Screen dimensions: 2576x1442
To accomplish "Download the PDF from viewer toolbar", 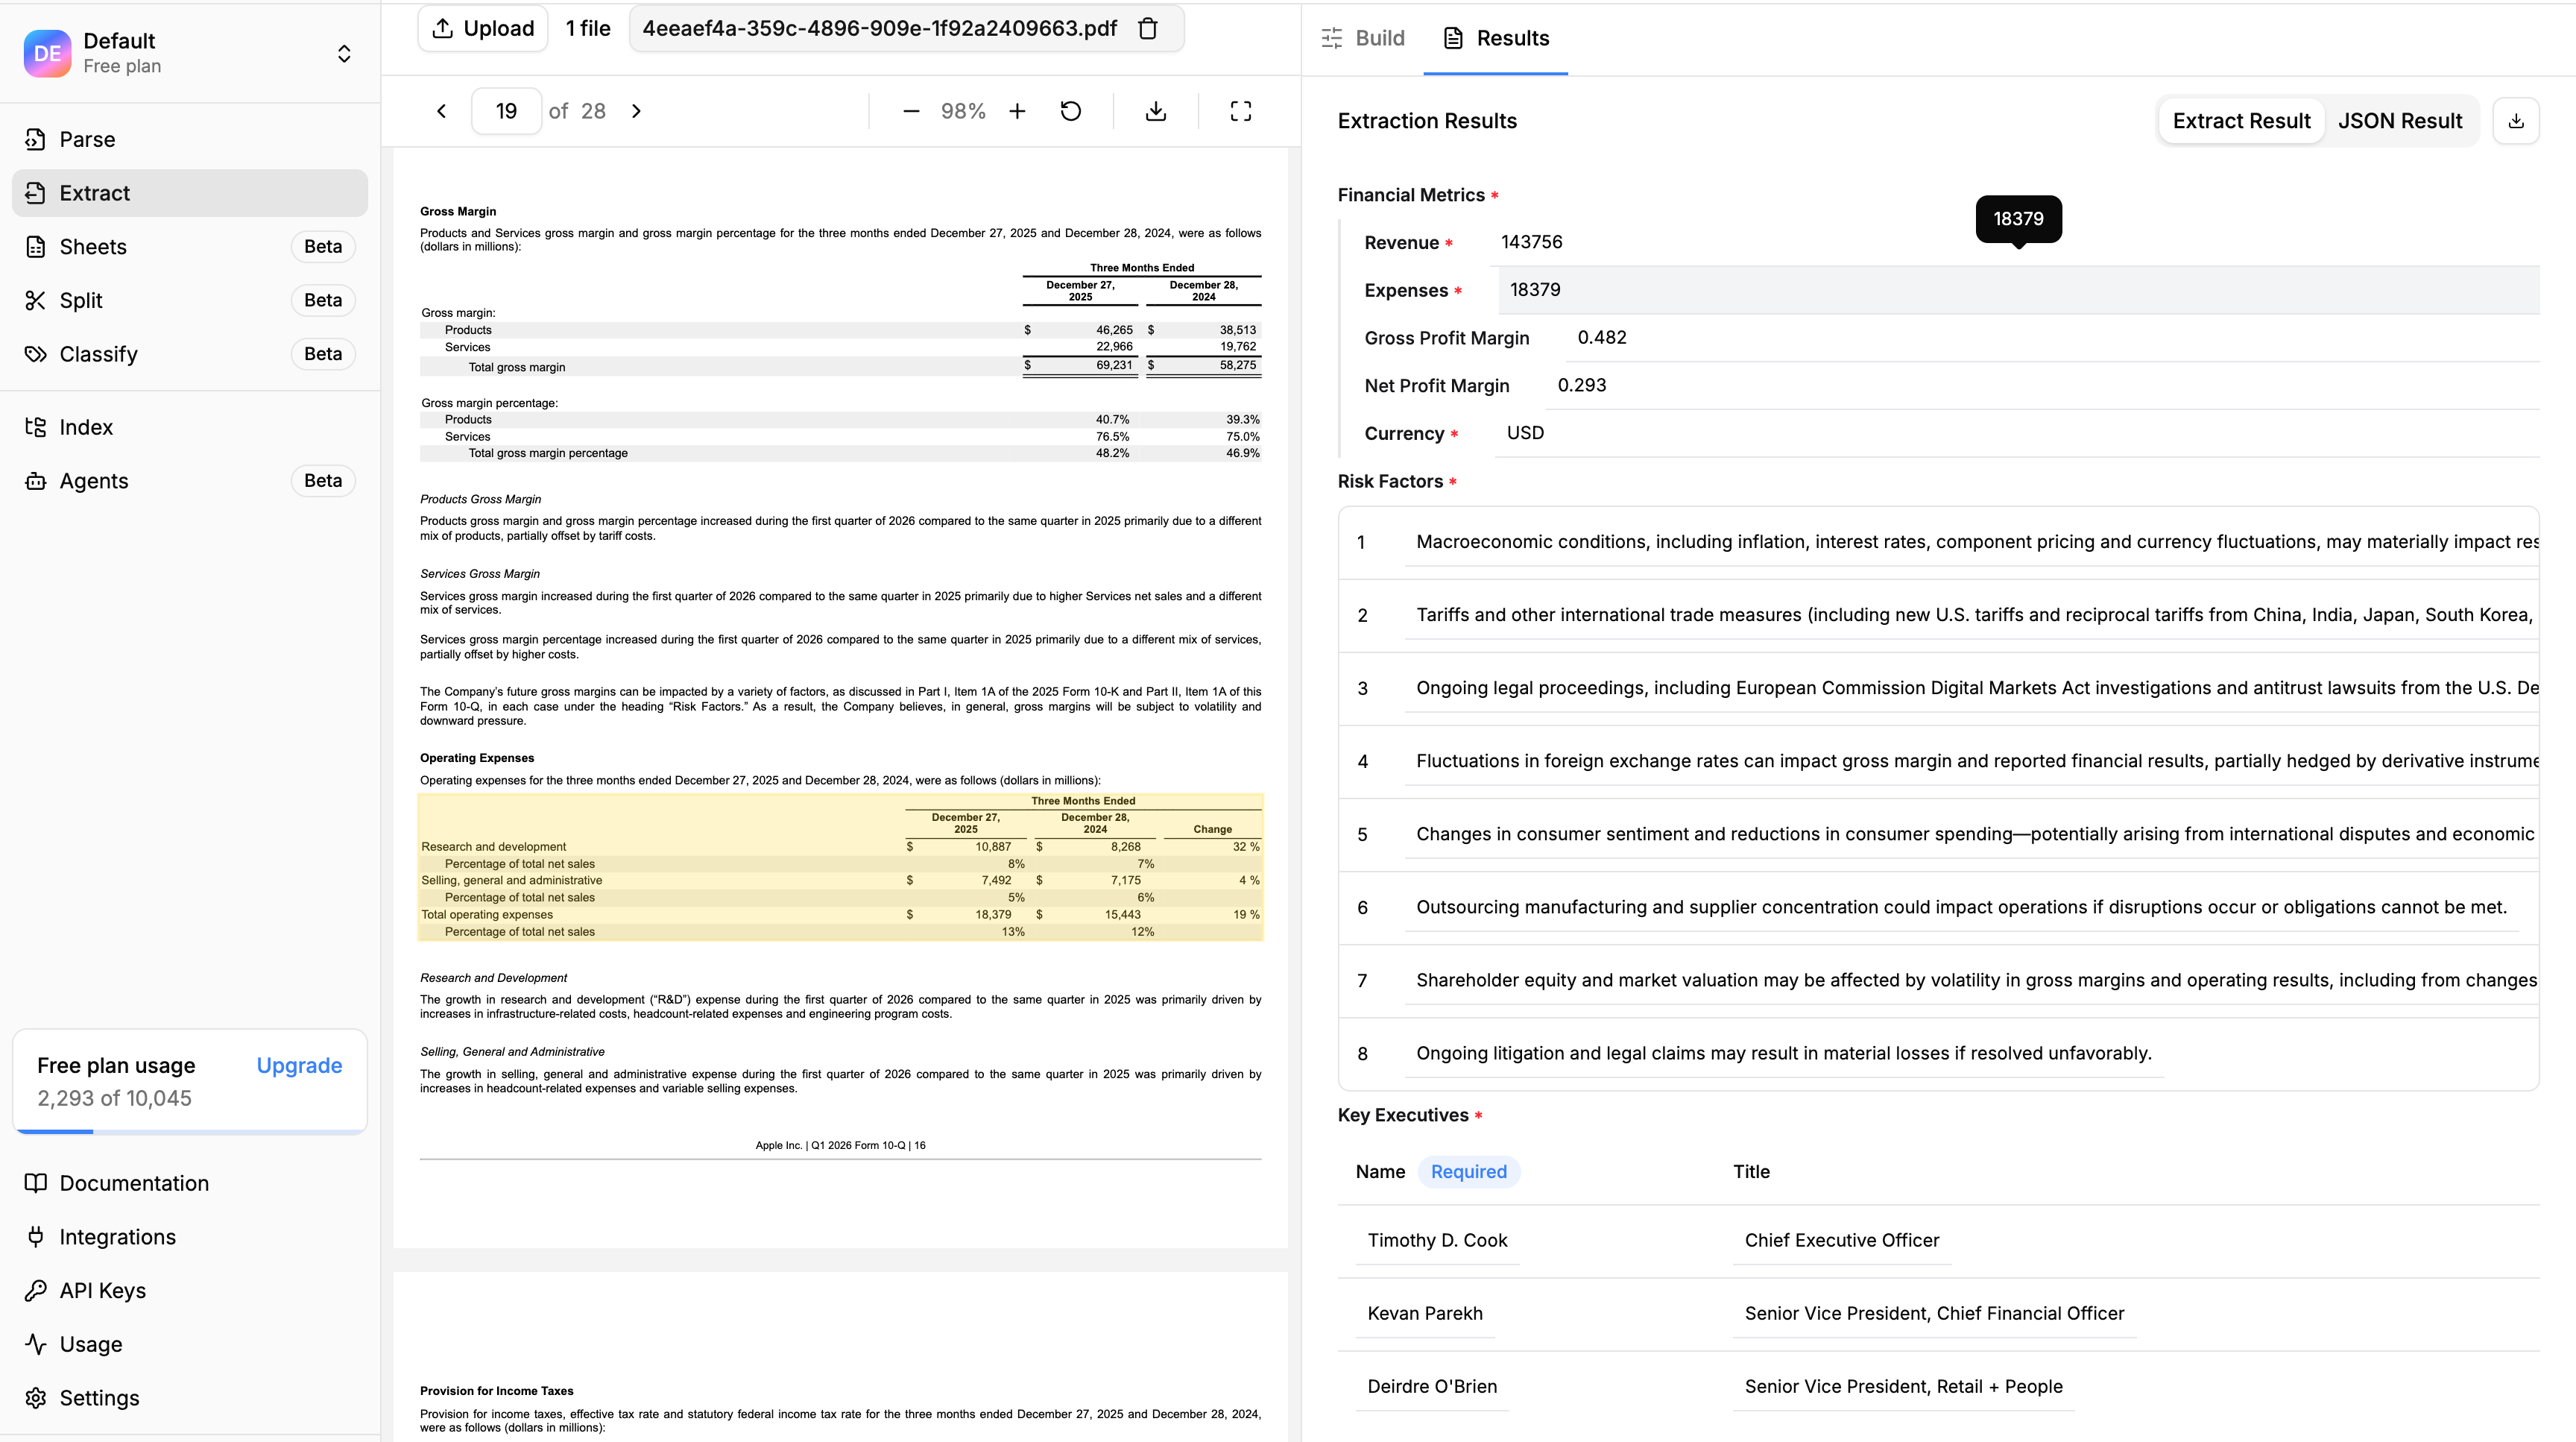I will tap(1155, 111).
